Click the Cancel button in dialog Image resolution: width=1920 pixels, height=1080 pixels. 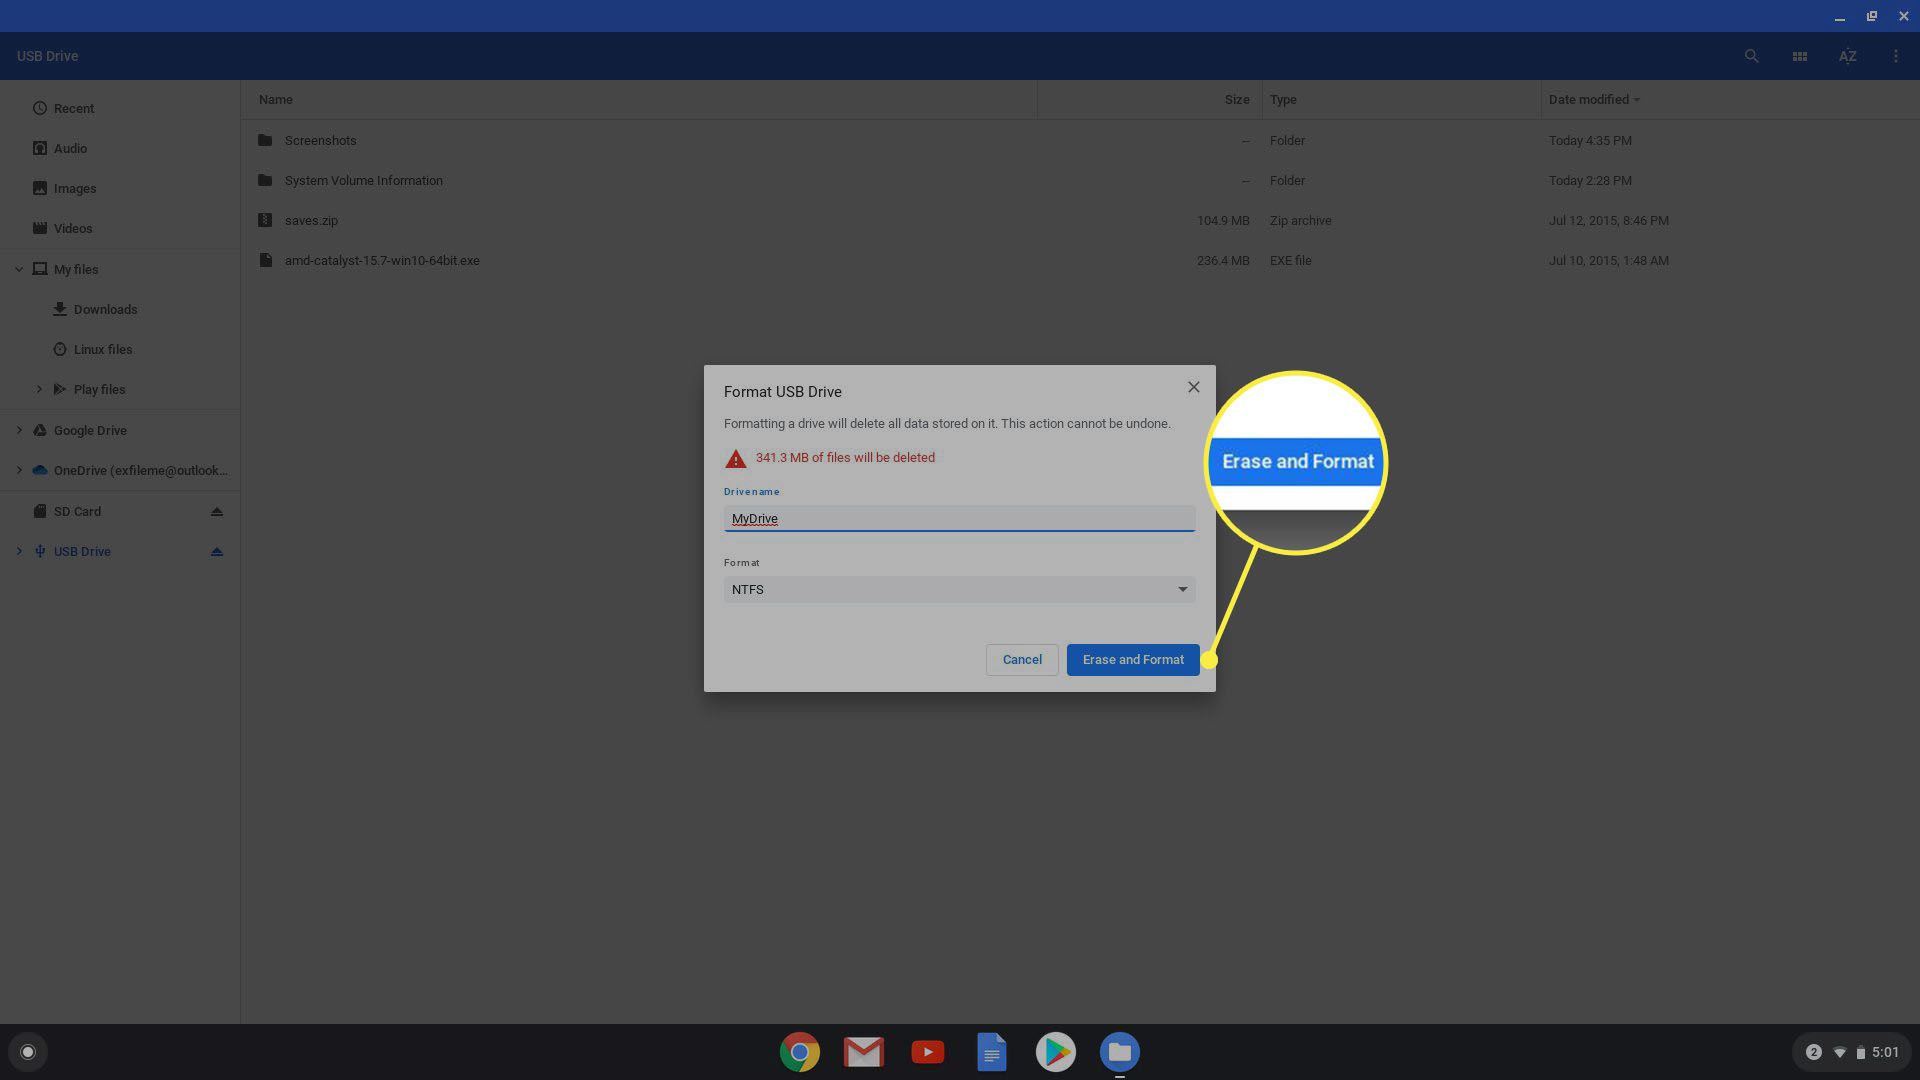[1022, 659]
